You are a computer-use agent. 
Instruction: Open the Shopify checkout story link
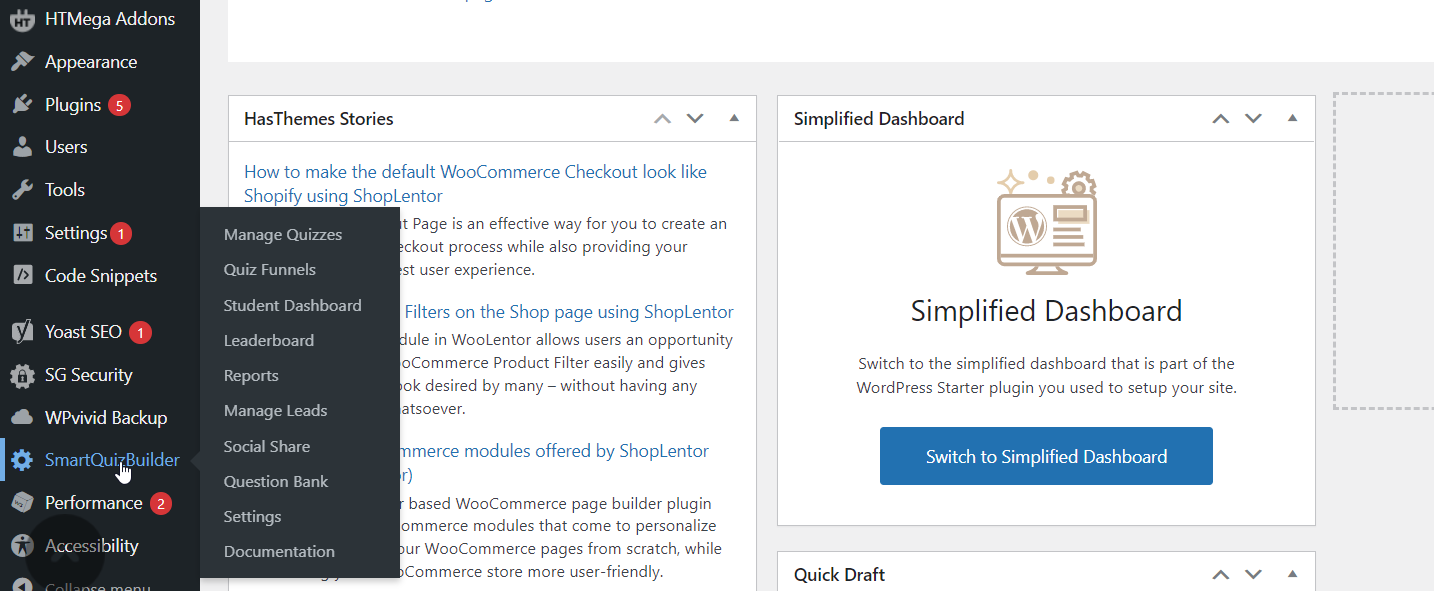[x=475, y=184]
